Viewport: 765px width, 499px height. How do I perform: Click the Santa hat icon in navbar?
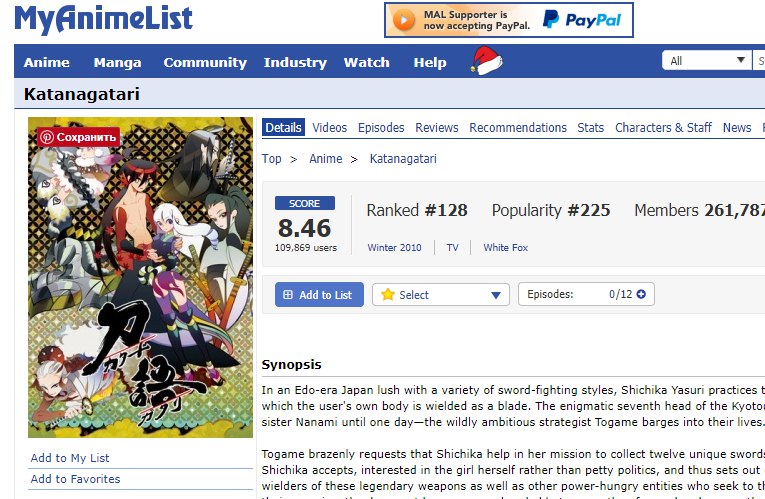486,60
